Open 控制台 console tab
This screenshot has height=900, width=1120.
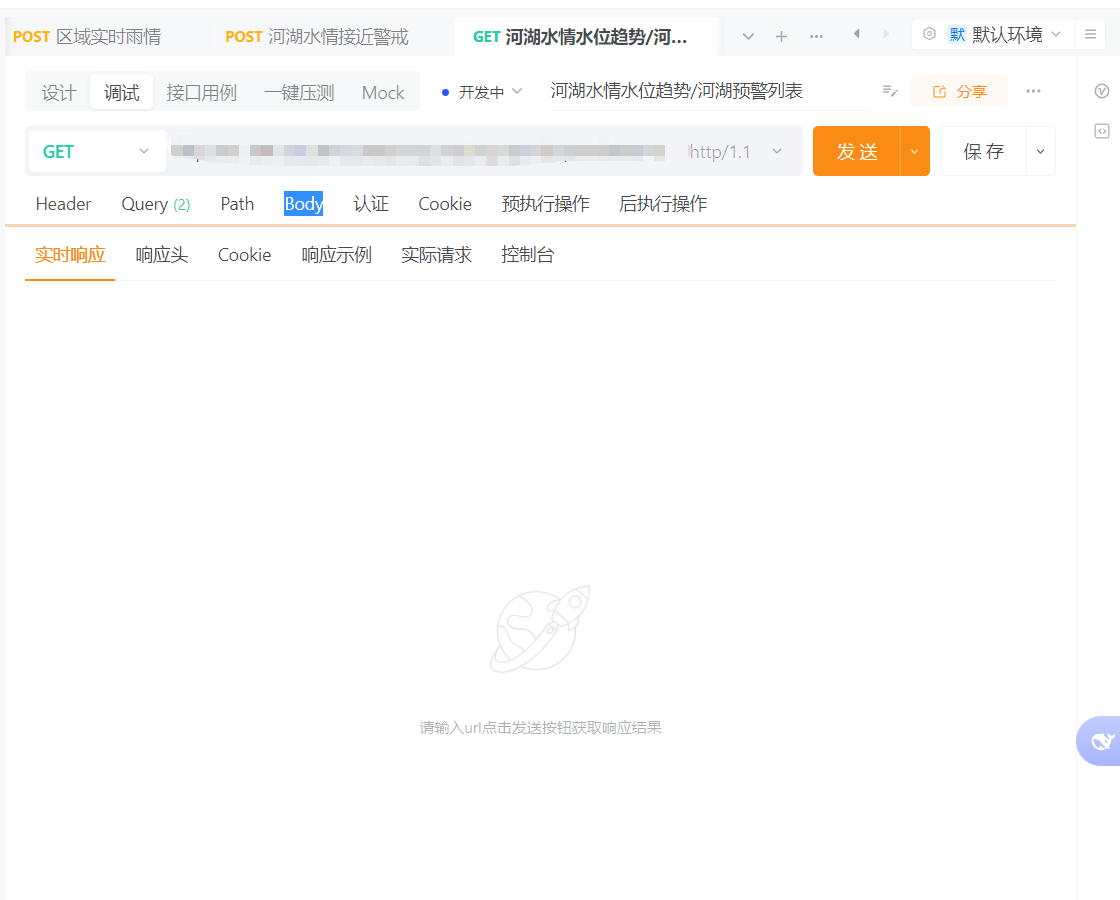(527, 255)
